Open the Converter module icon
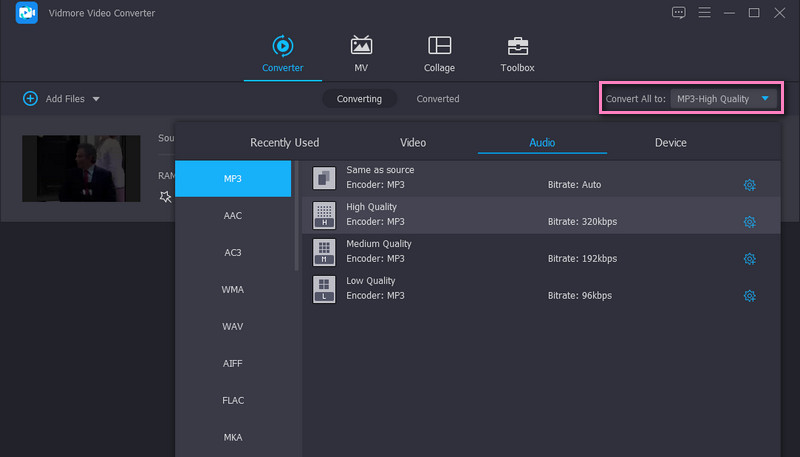Viewport: 800px width, 457px height. (282, 46)
